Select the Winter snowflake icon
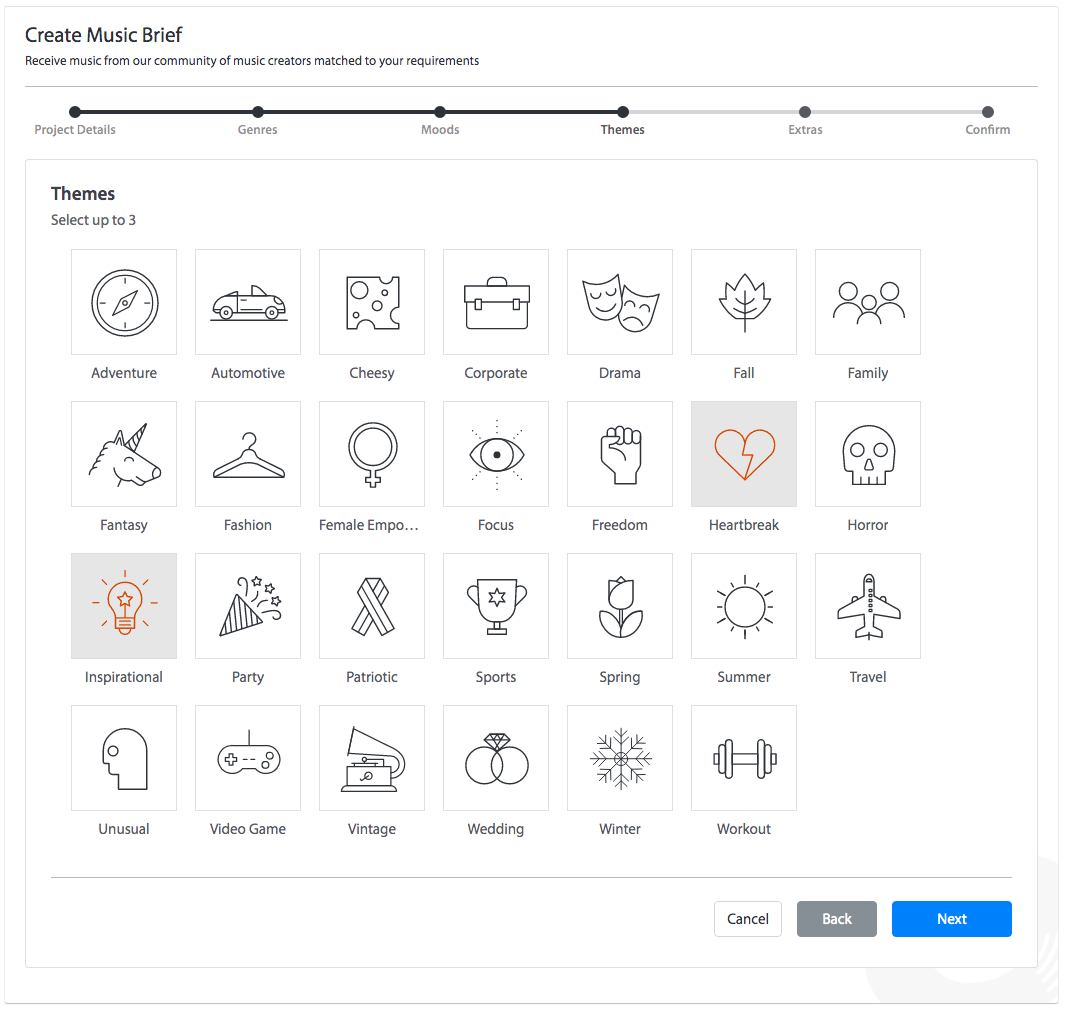The height and width of the screenshot is (1017, 1067). [620, 758]
